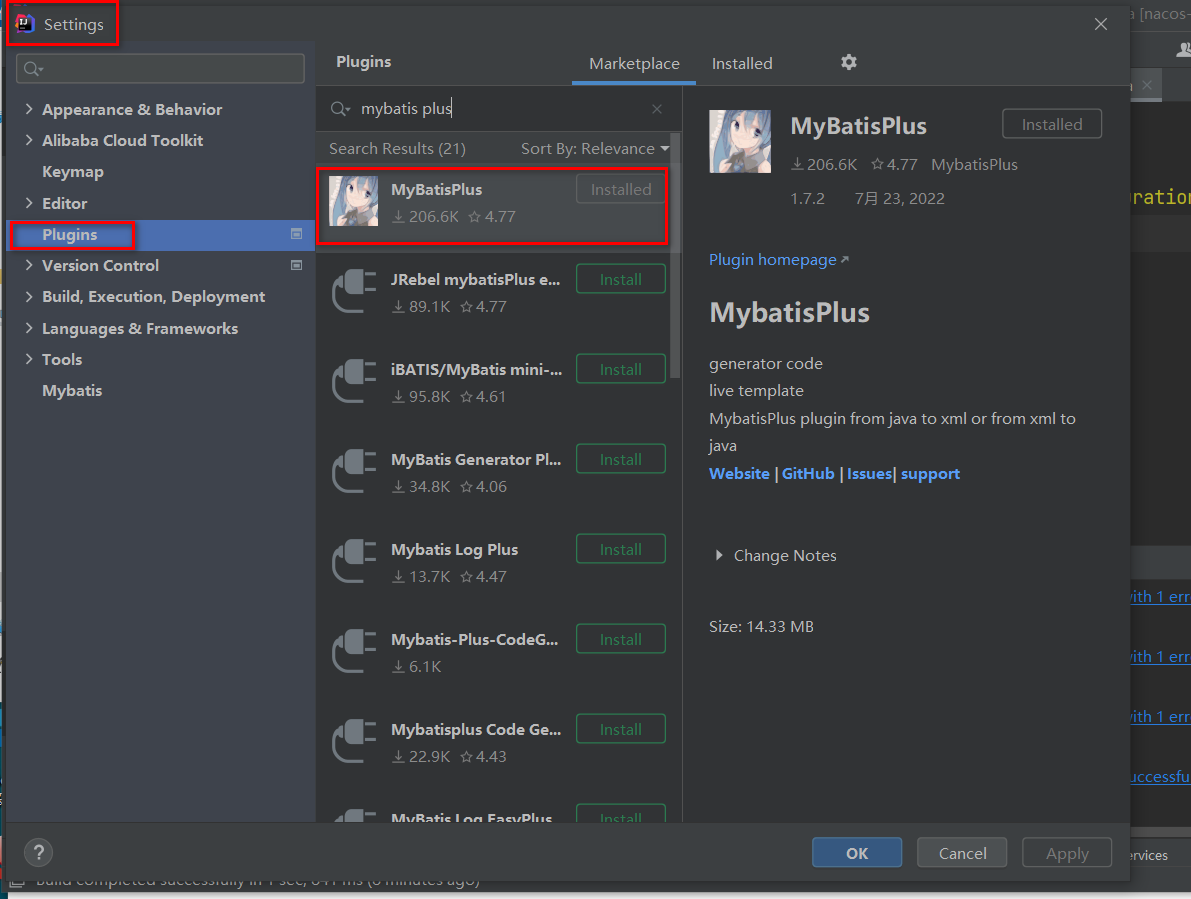Install JRebel mybatisPlus extension

[x=621, y=279]
